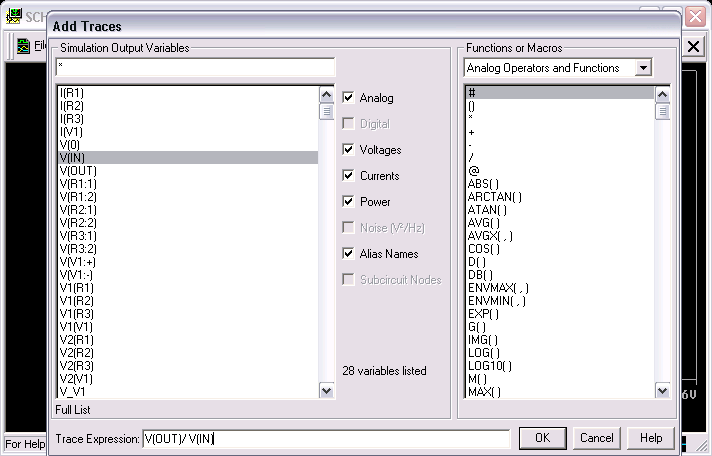712x456 pixels.
Task: Select ENVMAX( , ) function
Action: tap(560, 287)
